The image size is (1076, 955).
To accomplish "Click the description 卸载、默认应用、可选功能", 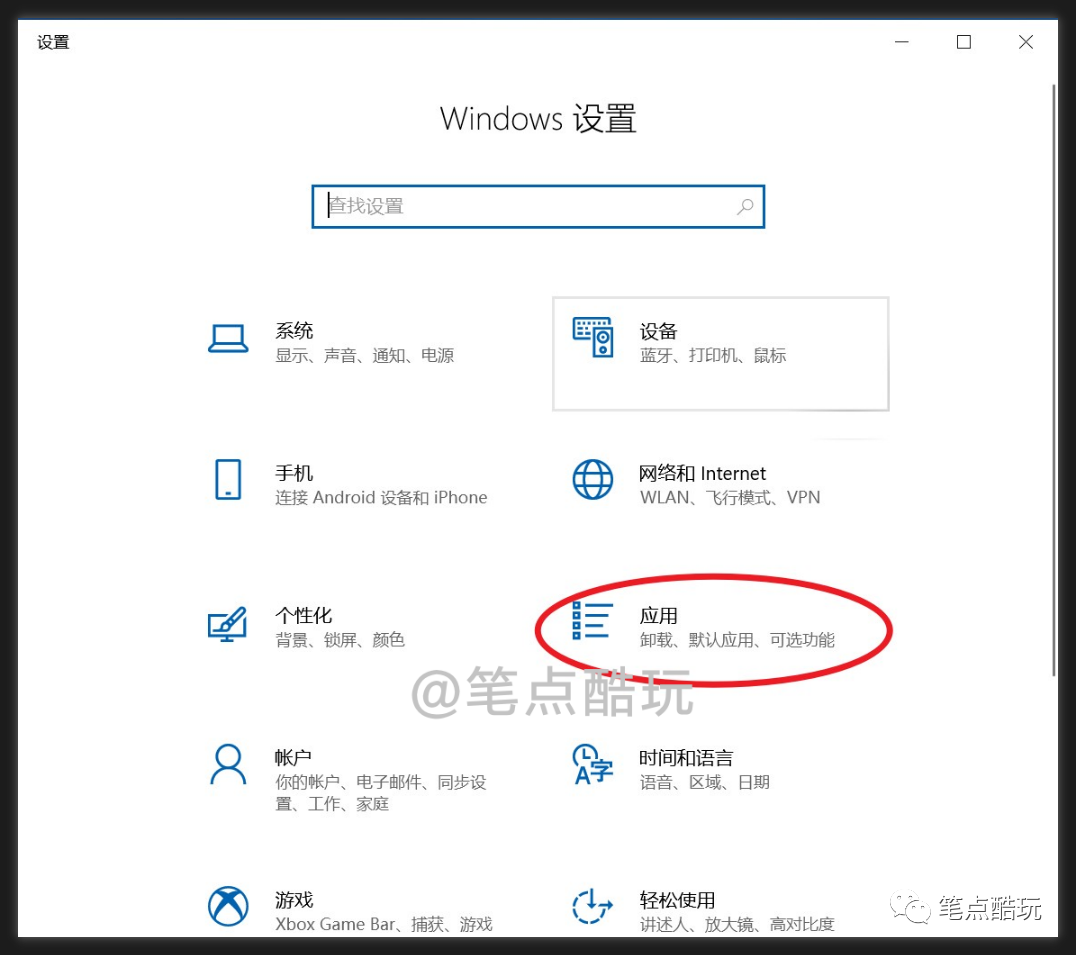I will point(737,640).
